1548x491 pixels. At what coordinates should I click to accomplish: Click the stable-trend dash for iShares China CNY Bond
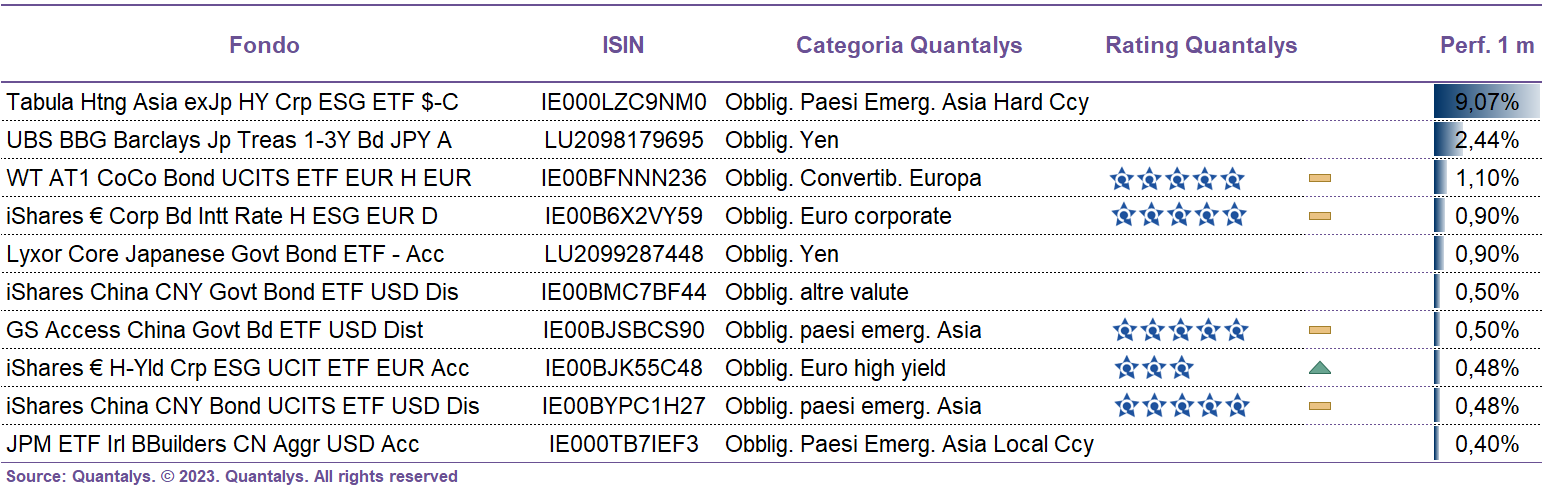click(x=1319, y=406)
